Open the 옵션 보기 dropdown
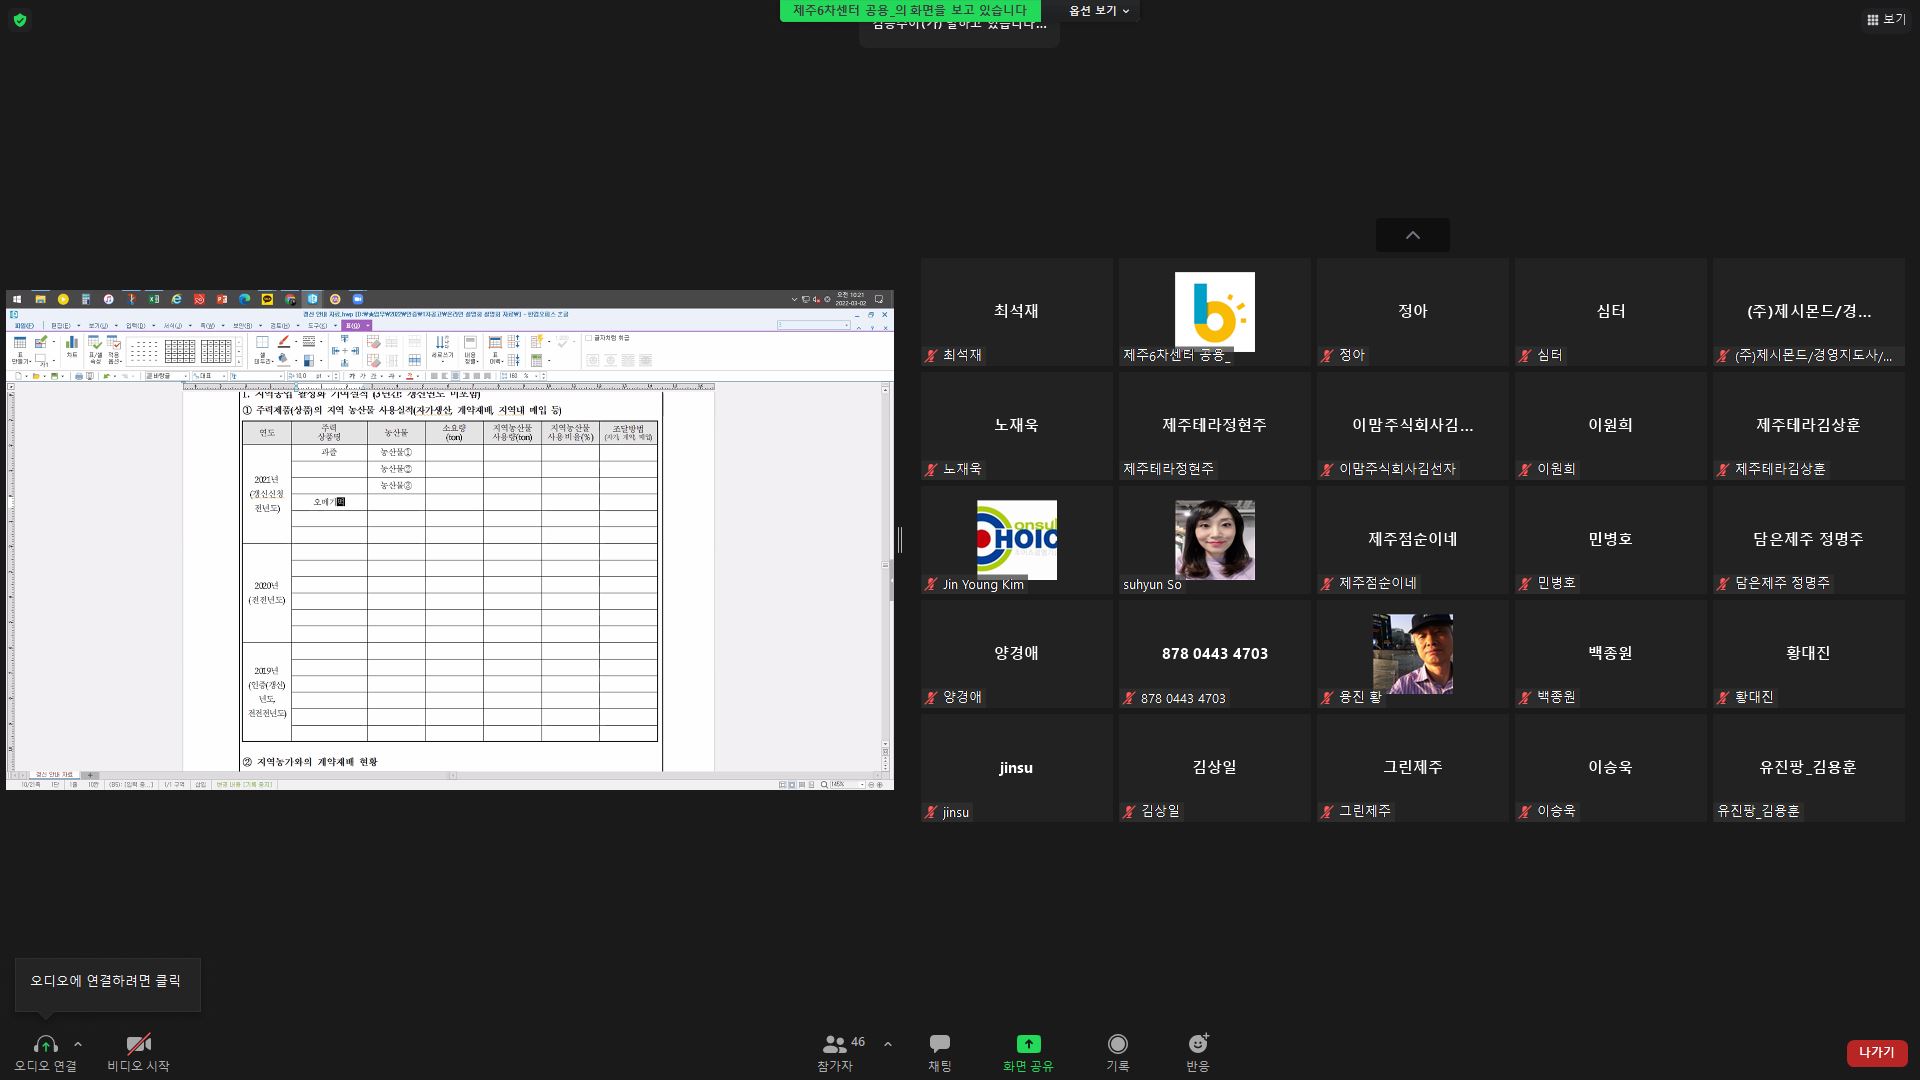The width and height of the screenshot is (1920, 1080). coord(1099,11)
